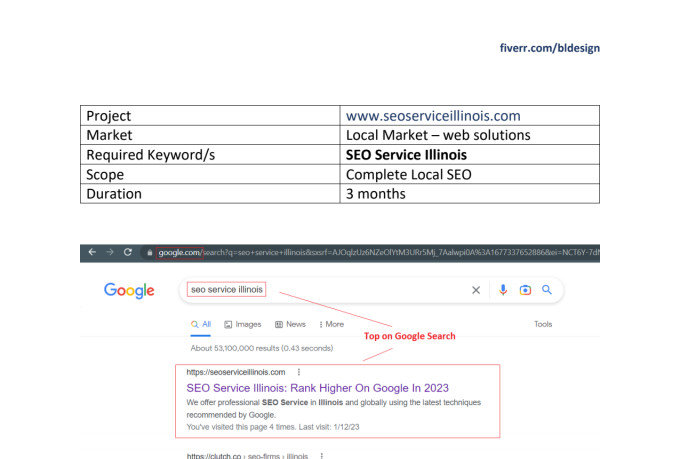Click the 'Complete Local SEO' cell
The image size is (680, 459).
[470, 174]
